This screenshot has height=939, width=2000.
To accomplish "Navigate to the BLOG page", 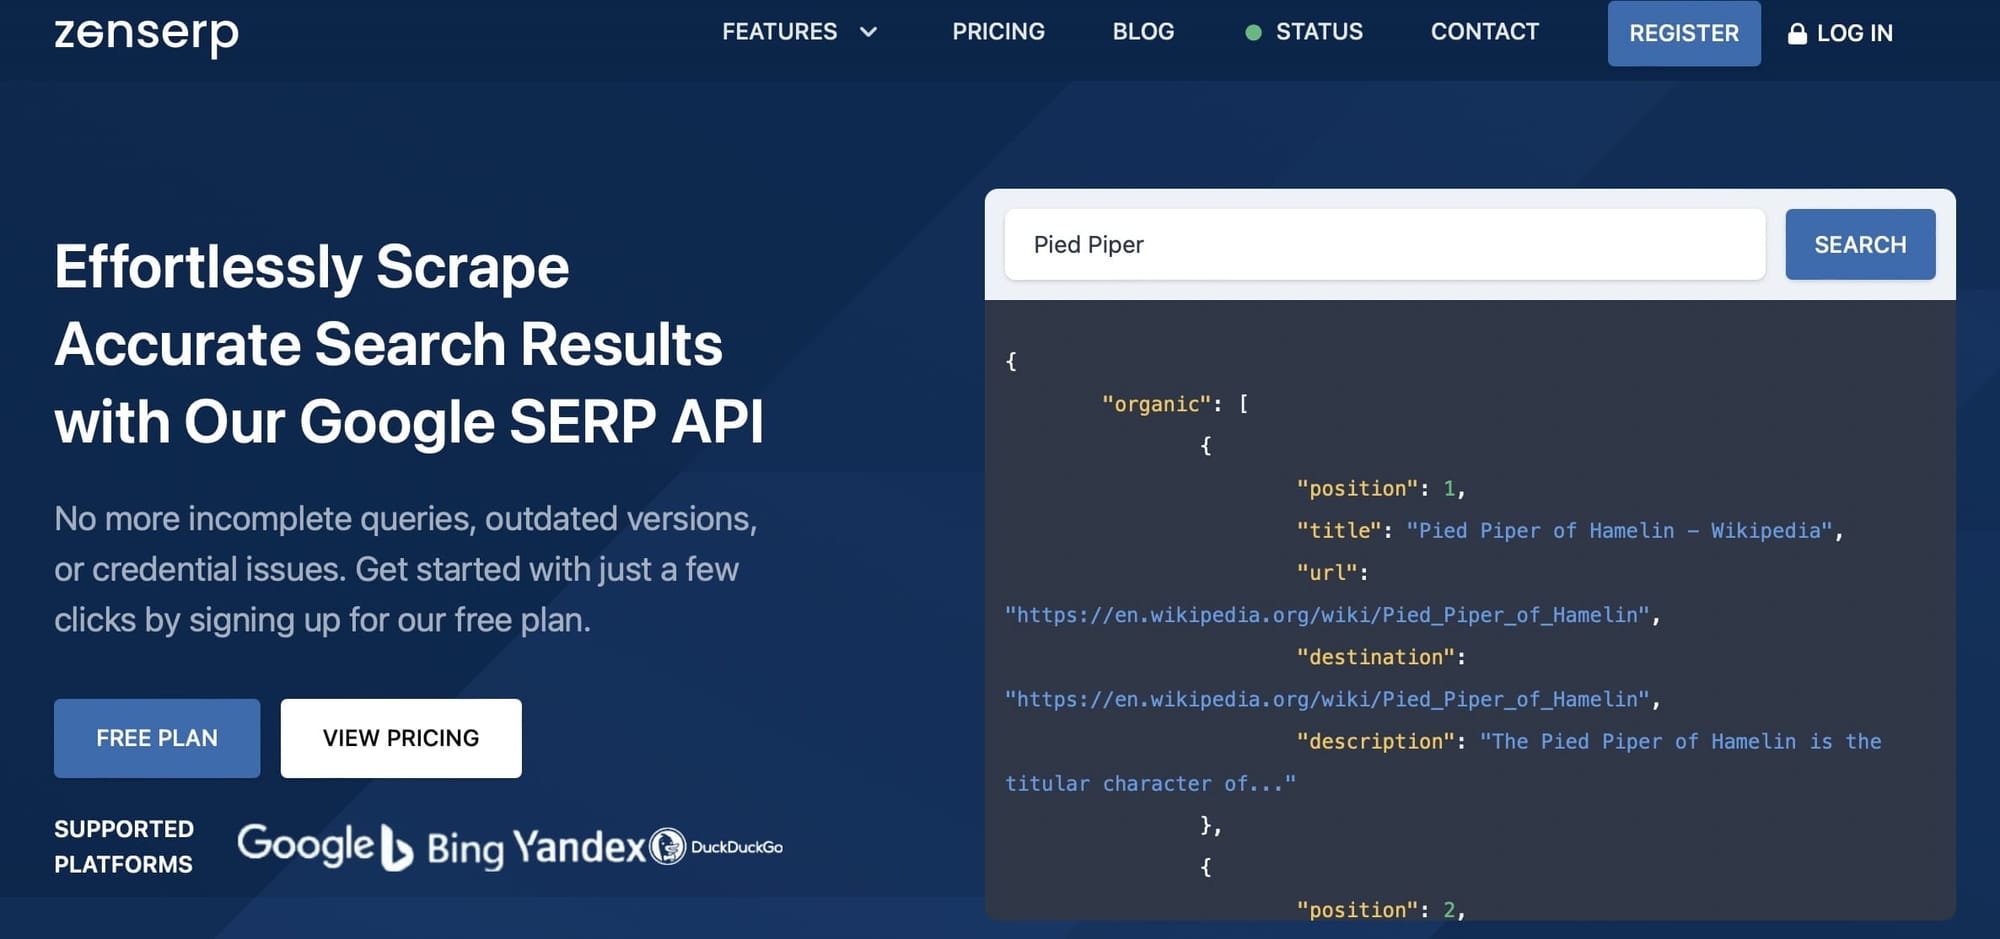I will coord(1143,31).
